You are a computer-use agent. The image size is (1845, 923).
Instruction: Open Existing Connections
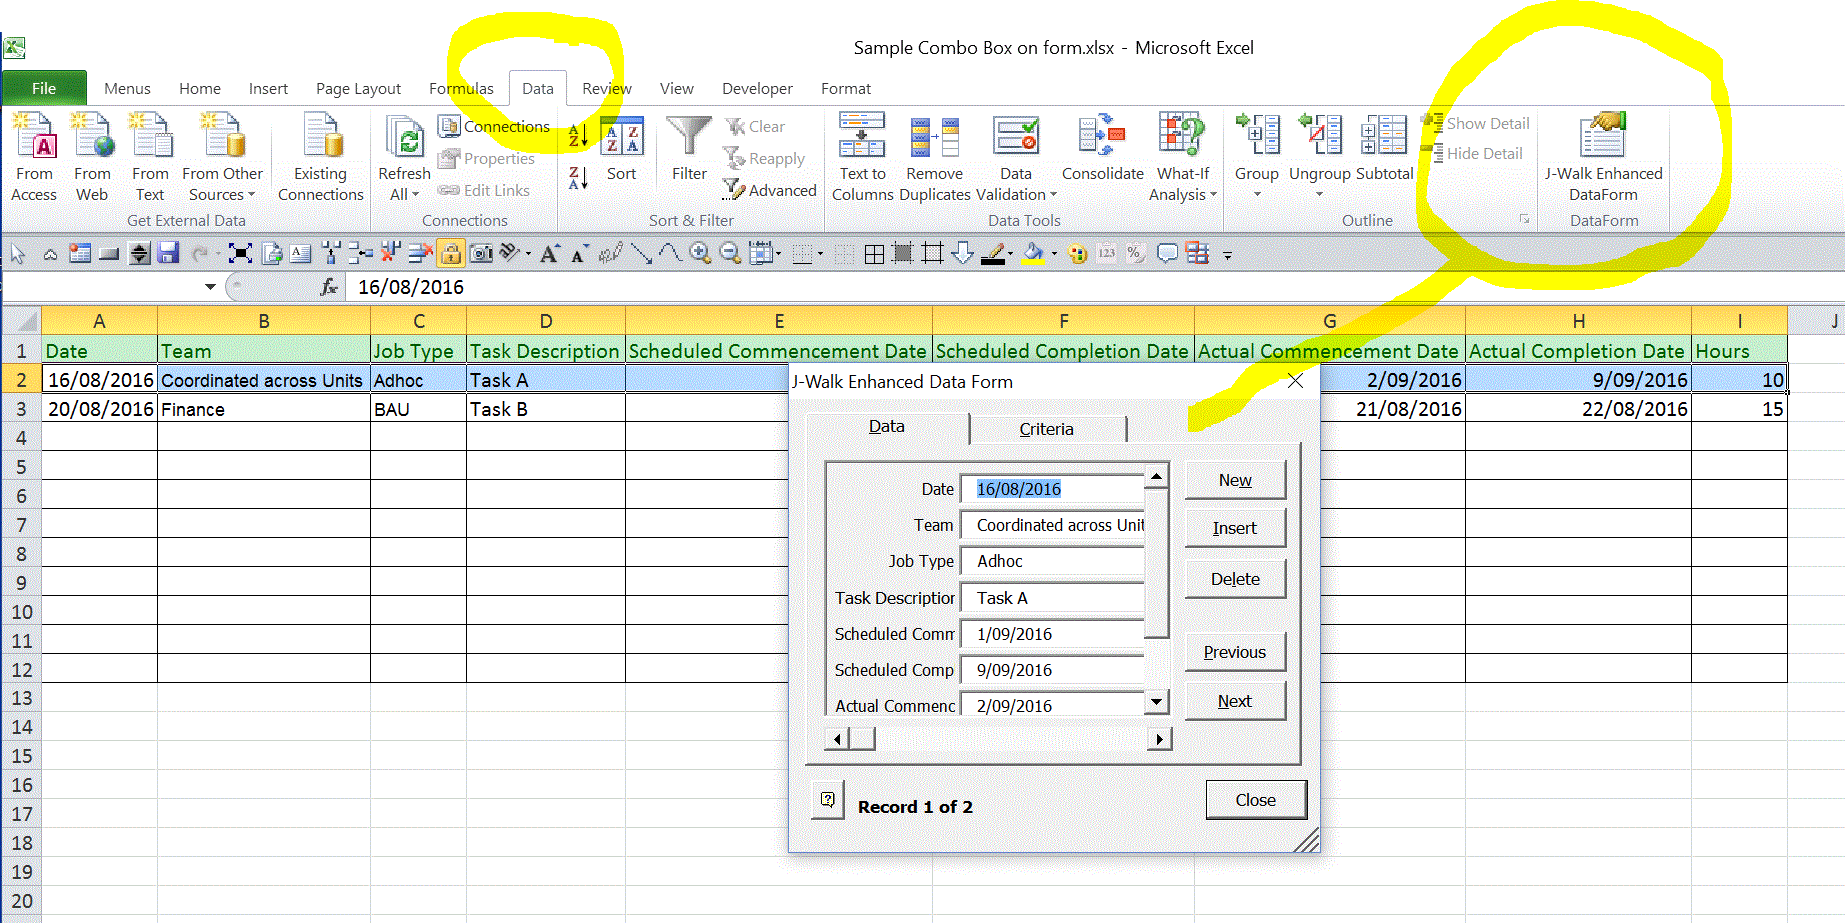(x=321, y=157)
